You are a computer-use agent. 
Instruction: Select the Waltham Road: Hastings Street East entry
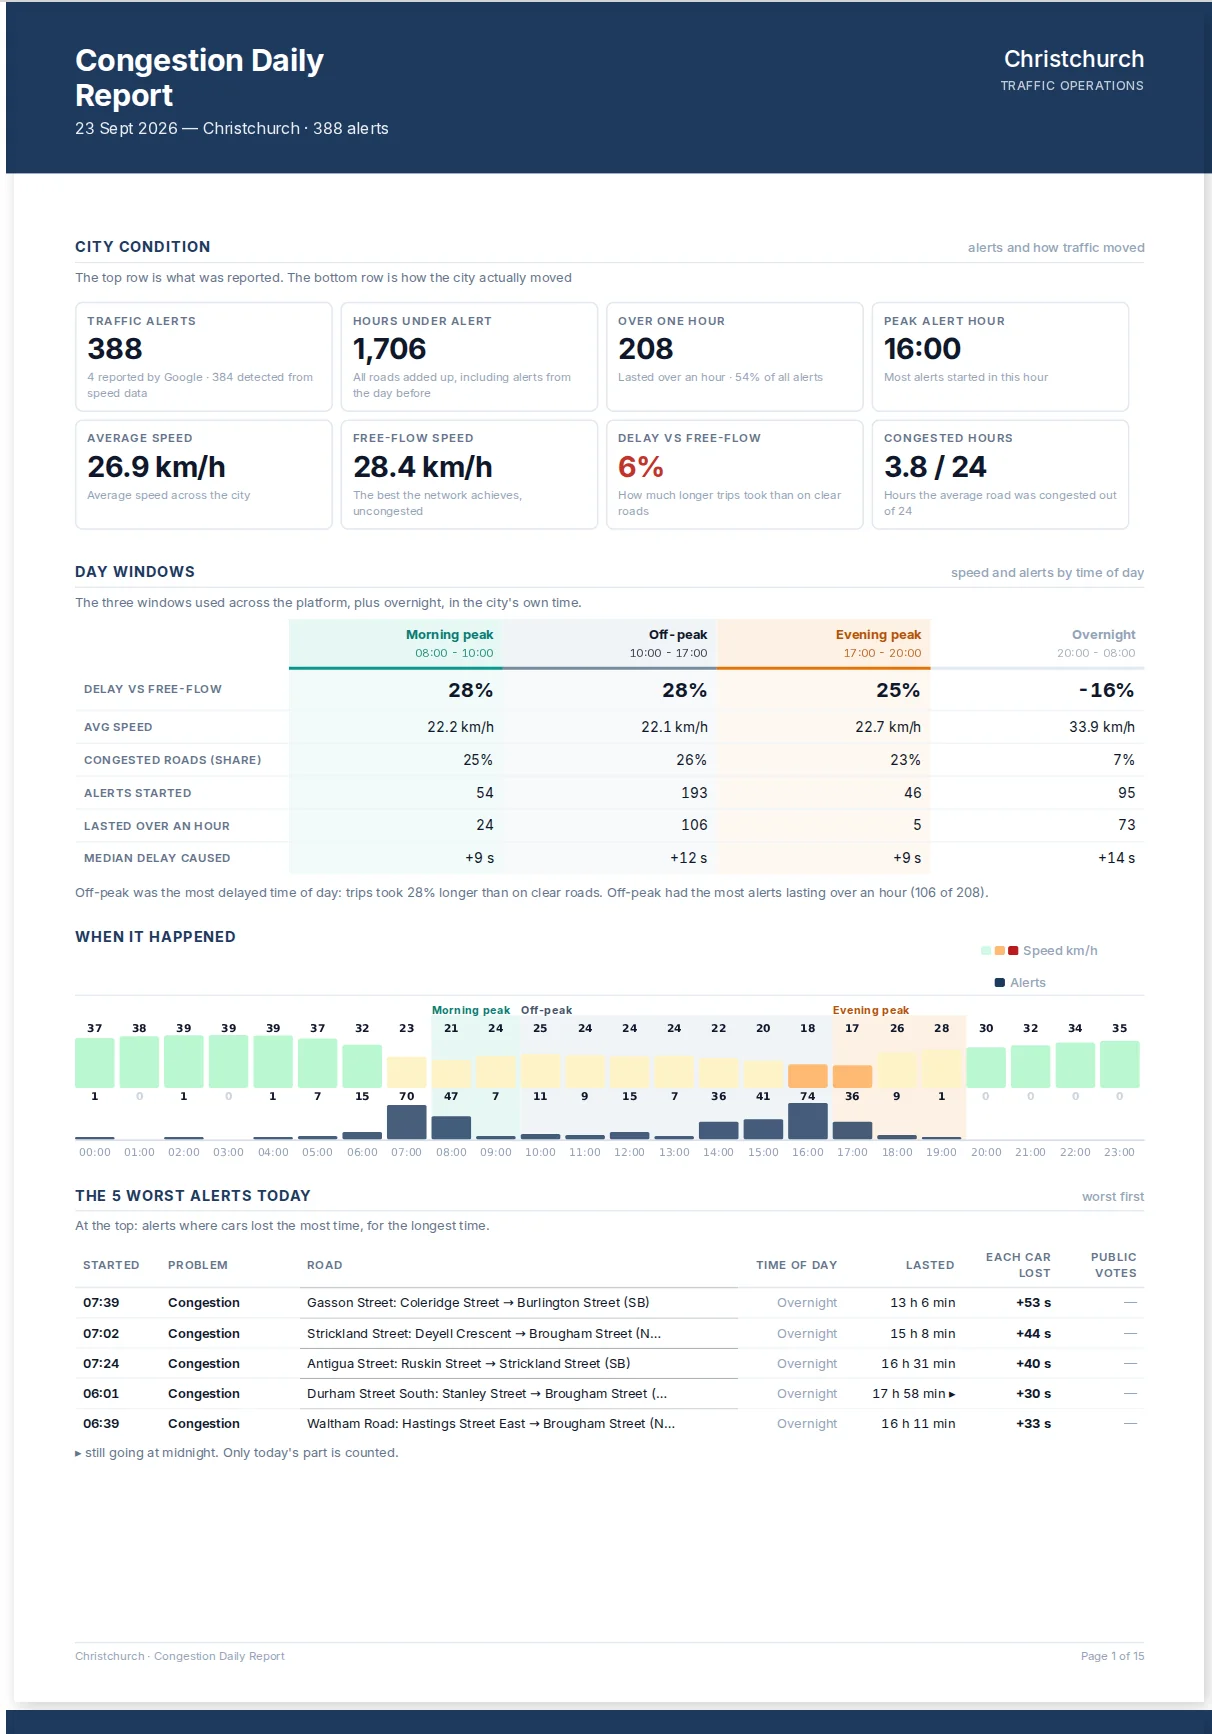point(491,1424)
